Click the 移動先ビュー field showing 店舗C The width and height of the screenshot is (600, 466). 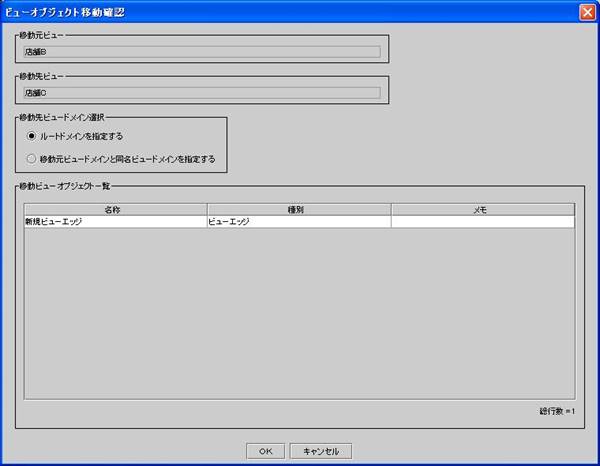pos(201,93)
